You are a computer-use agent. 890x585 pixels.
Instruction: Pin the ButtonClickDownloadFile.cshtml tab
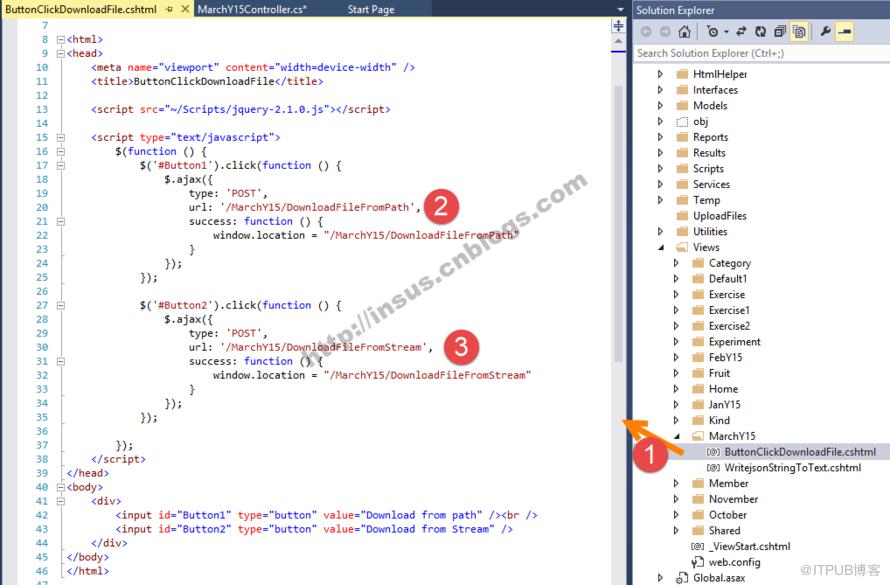[x=169, y=9]
